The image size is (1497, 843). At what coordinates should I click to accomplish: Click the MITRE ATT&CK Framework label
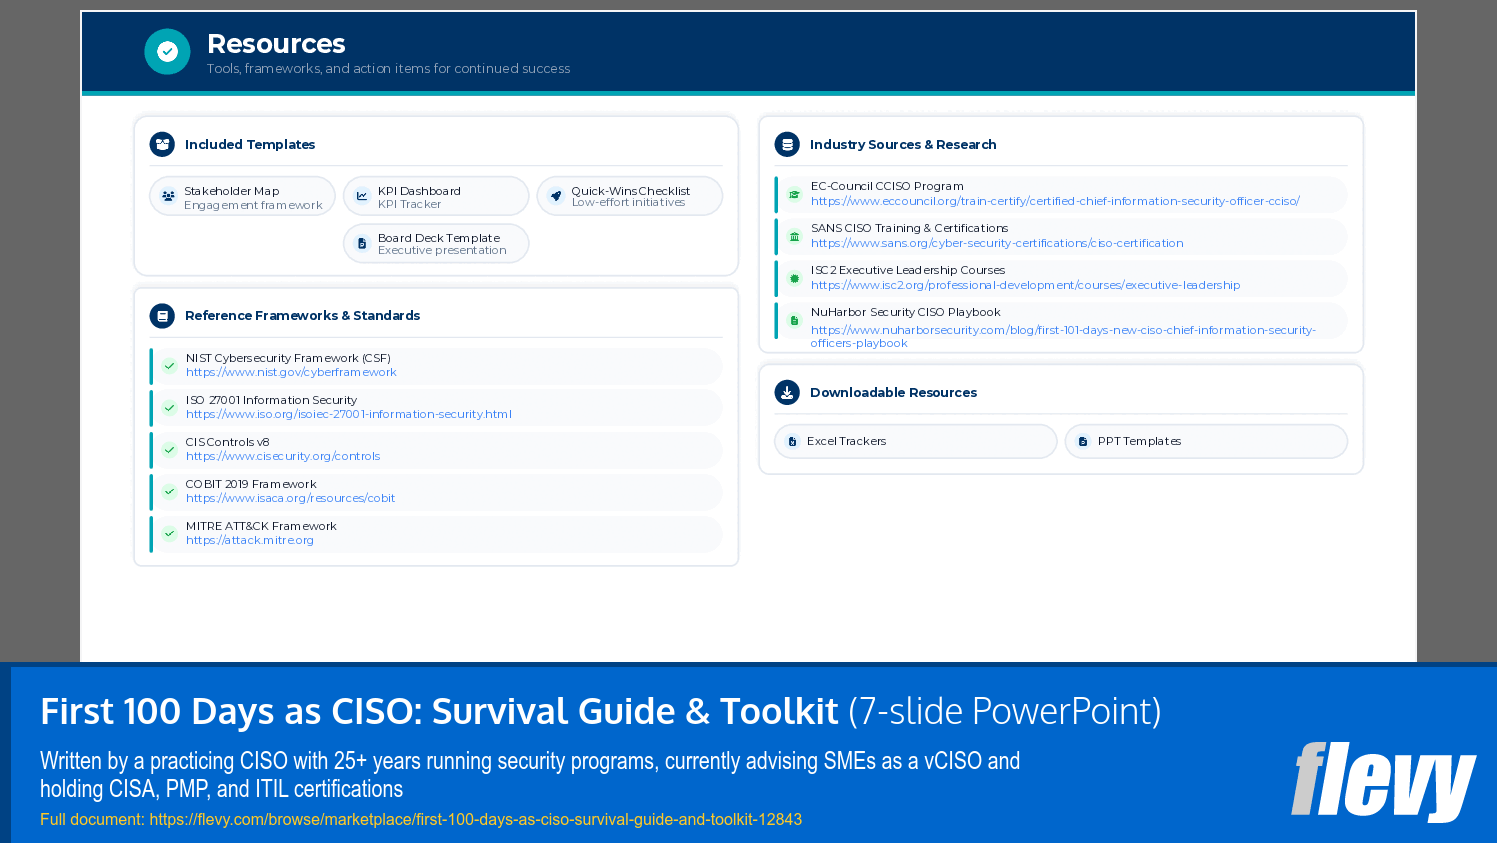(261, 526)
